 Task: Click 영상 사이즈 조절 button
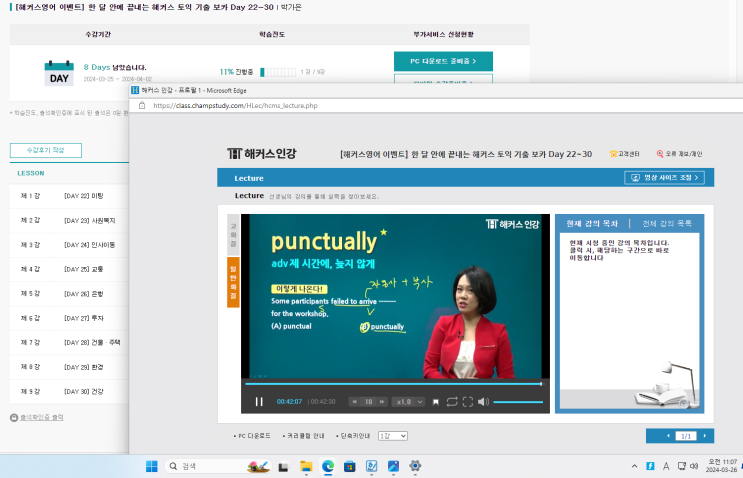664,178
